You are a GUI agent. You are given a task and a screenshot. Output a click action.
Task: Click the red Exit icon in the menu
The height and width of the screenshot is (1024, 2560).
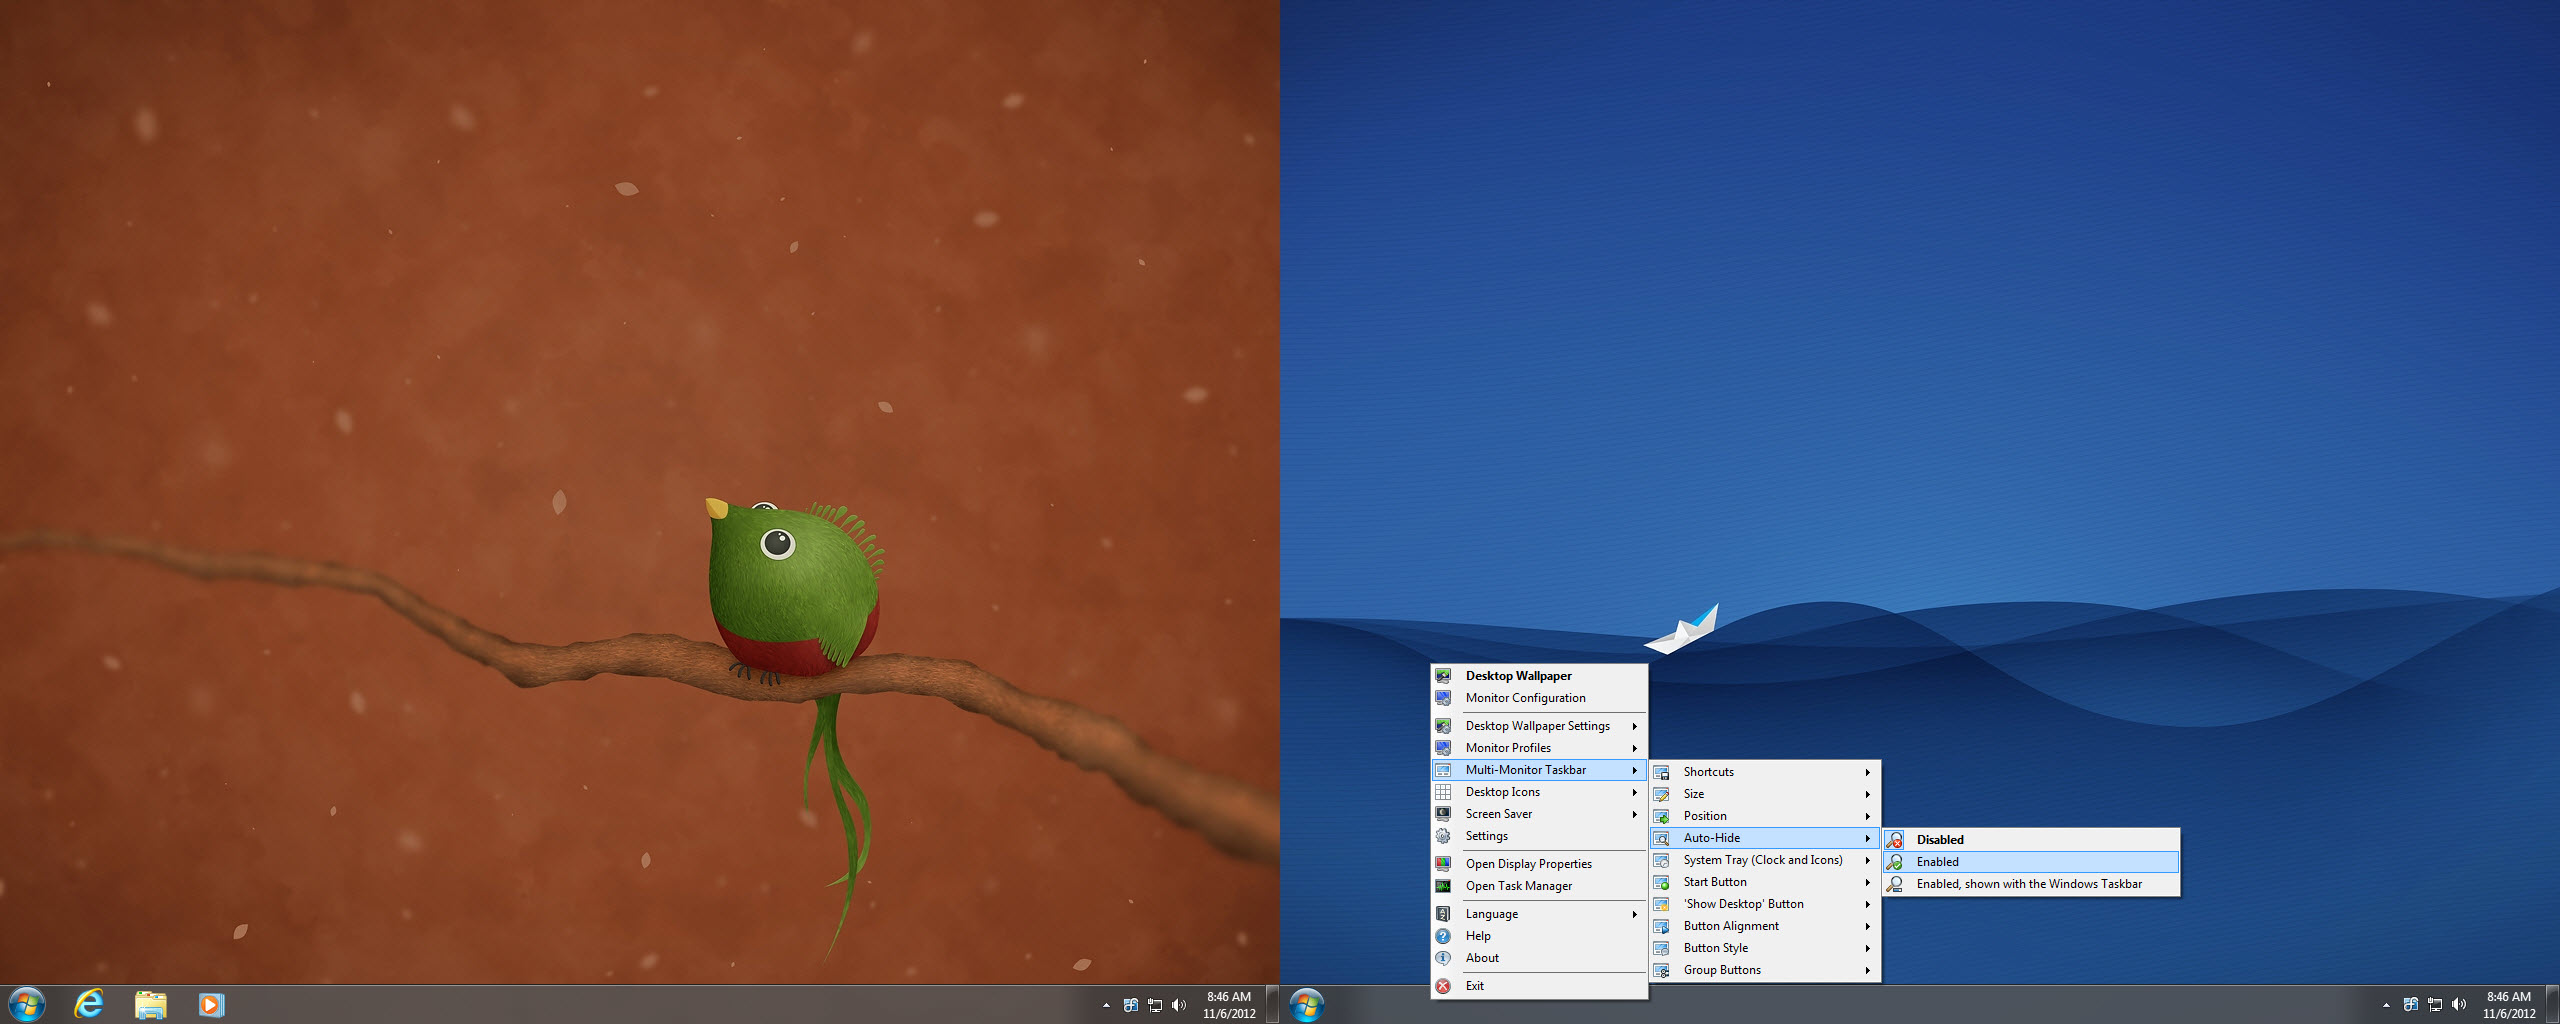click(1443, 986)
